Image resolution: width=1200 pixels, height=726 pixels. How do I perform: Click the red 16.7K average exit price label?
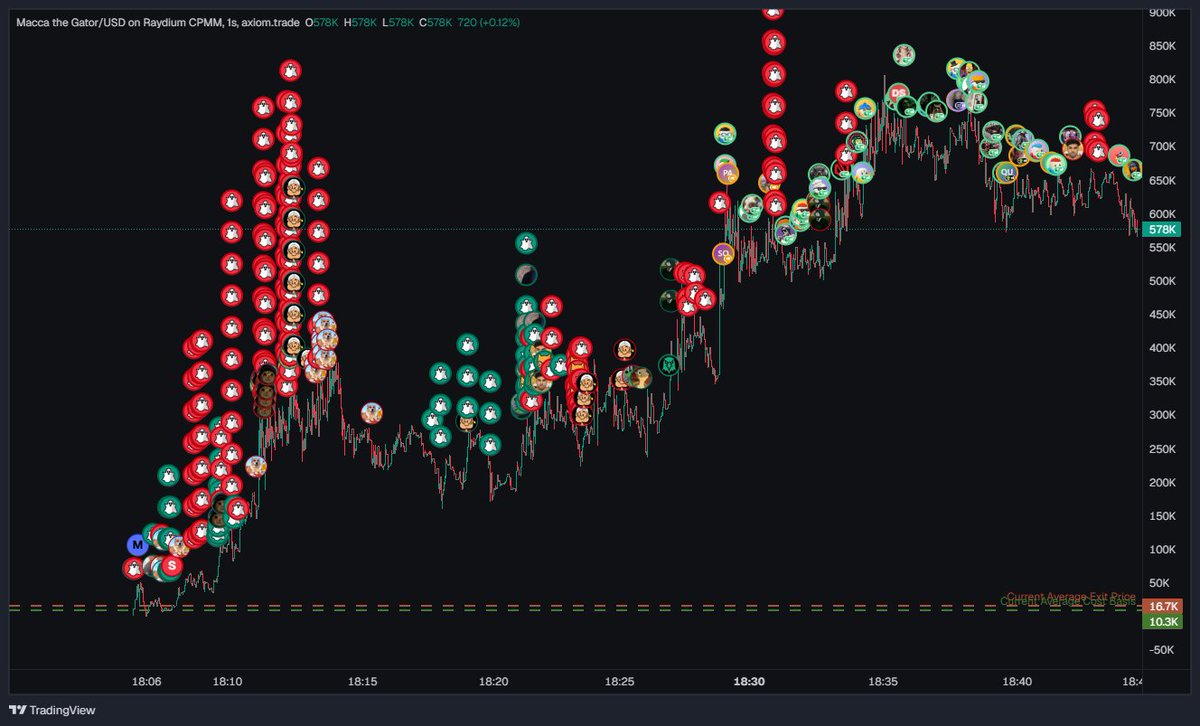tap(1162, 606)
